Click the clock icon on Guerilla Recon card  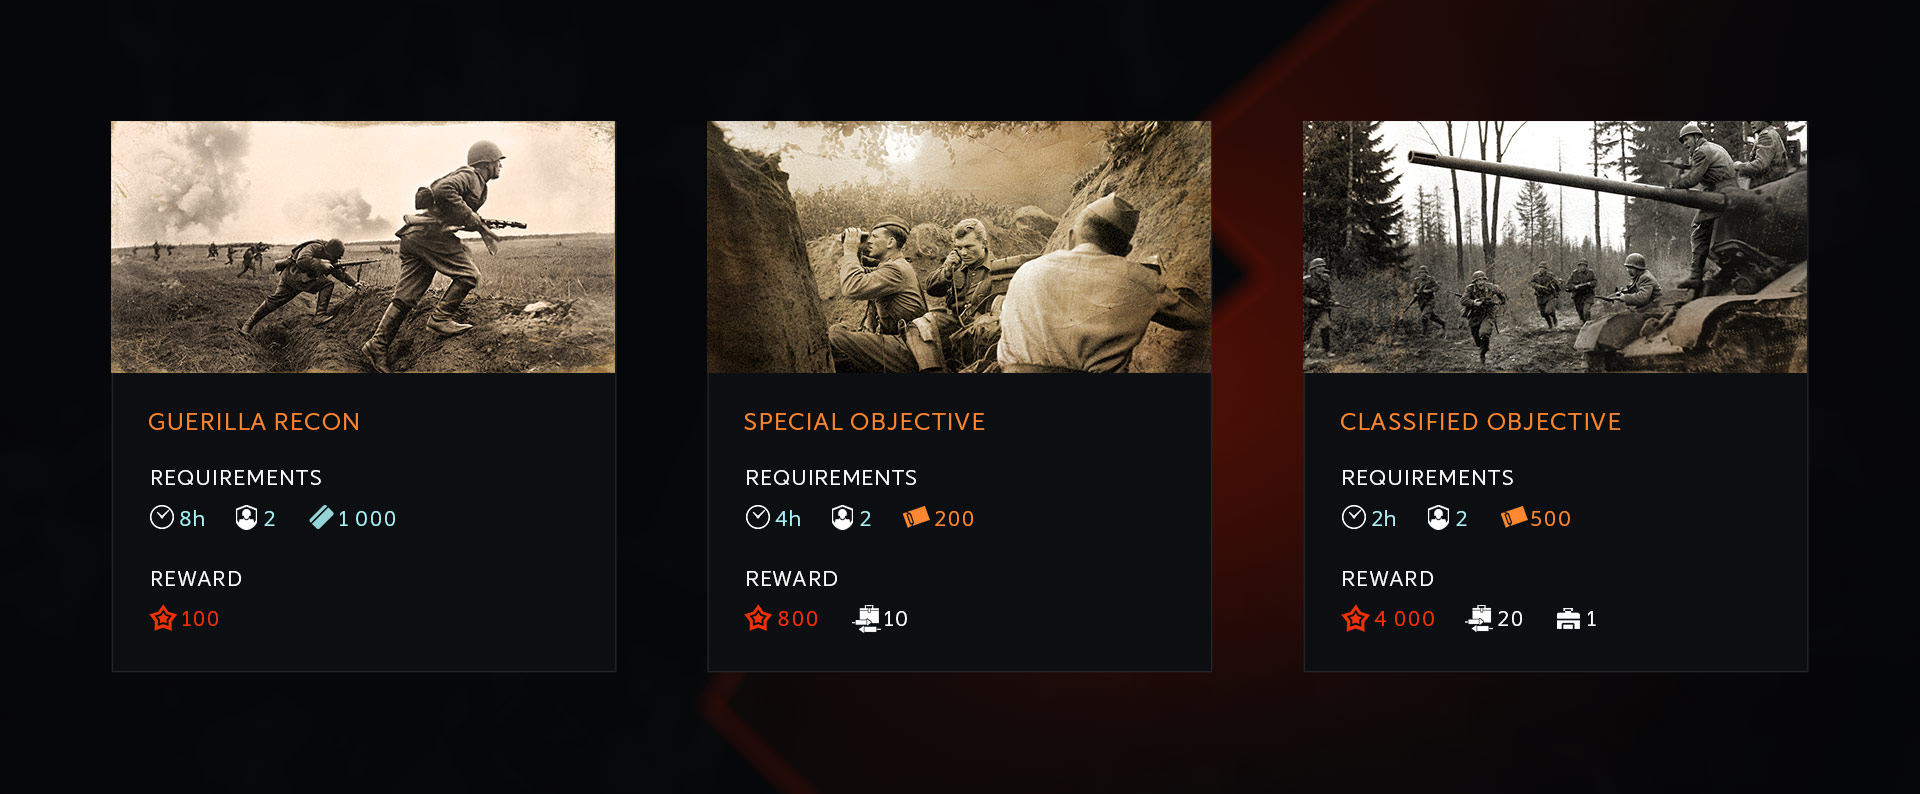click(162, 517)
